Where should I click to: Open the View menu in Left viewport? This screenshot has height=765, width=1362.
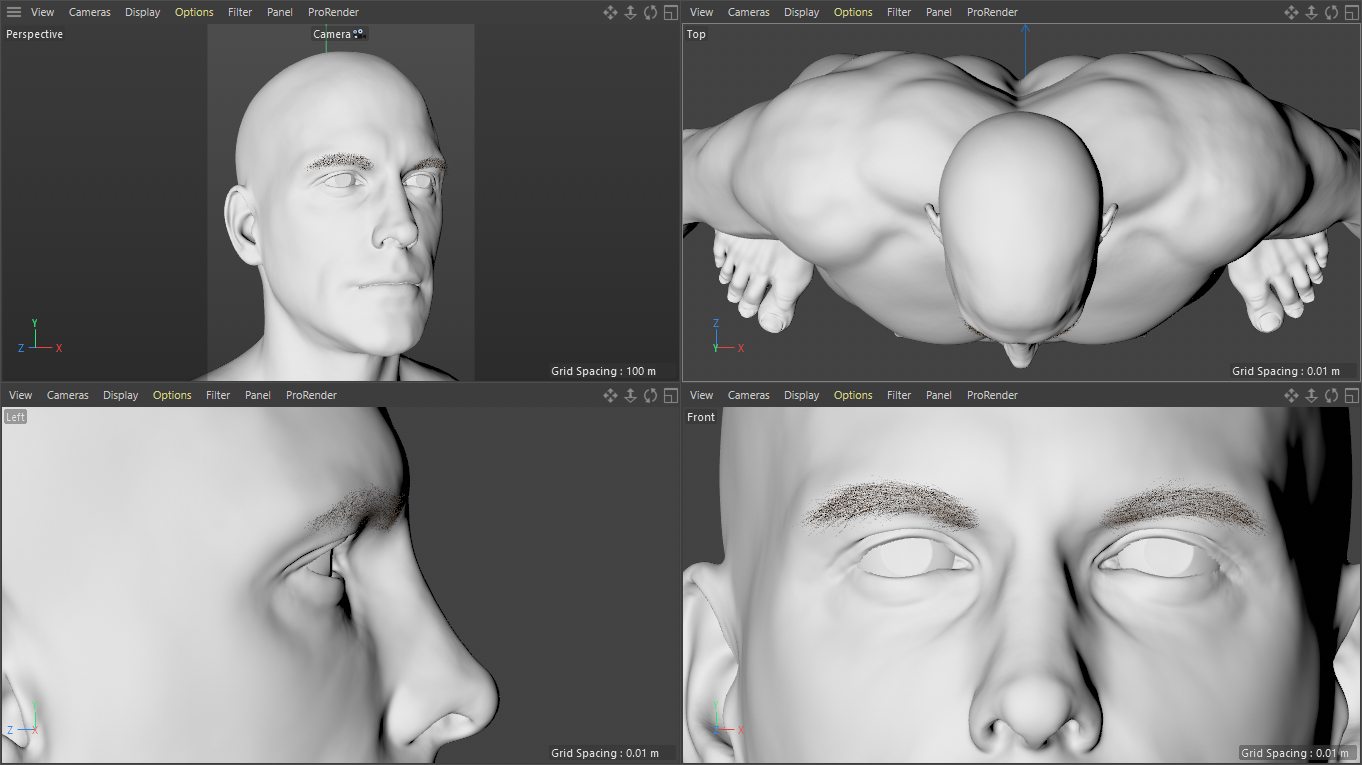coord(21,395)
